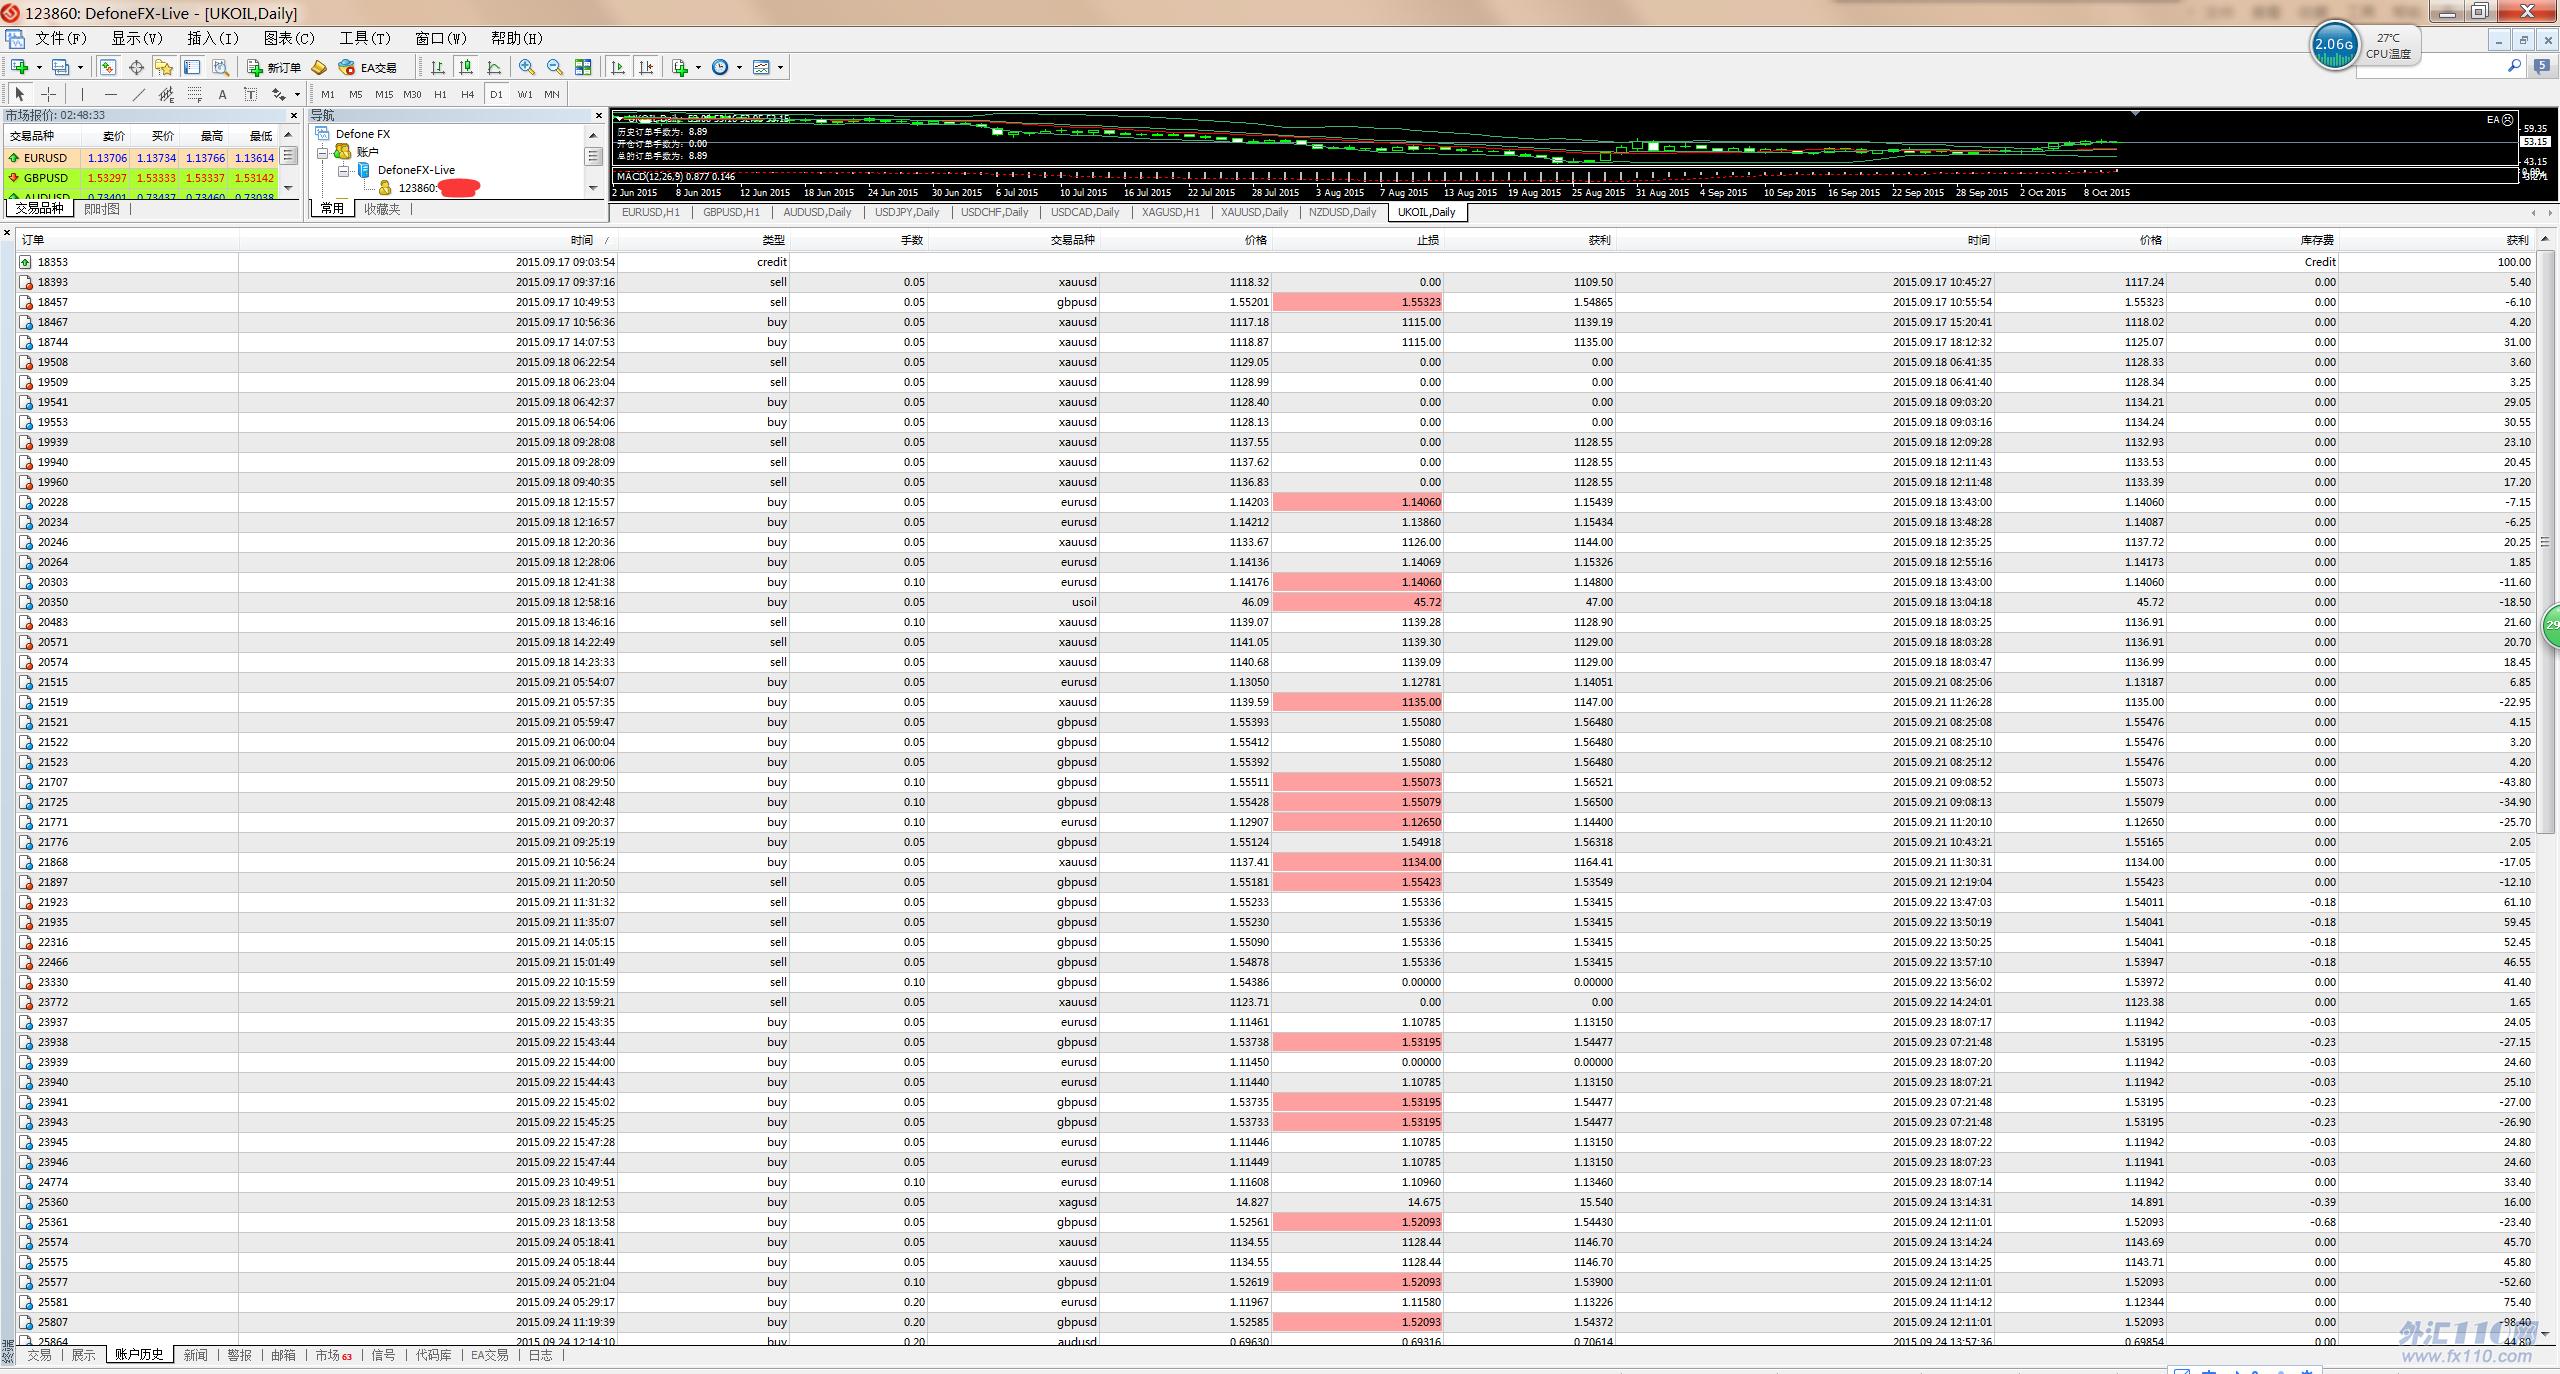Click the Market Watch scrollbar thumb

point(289,155)
